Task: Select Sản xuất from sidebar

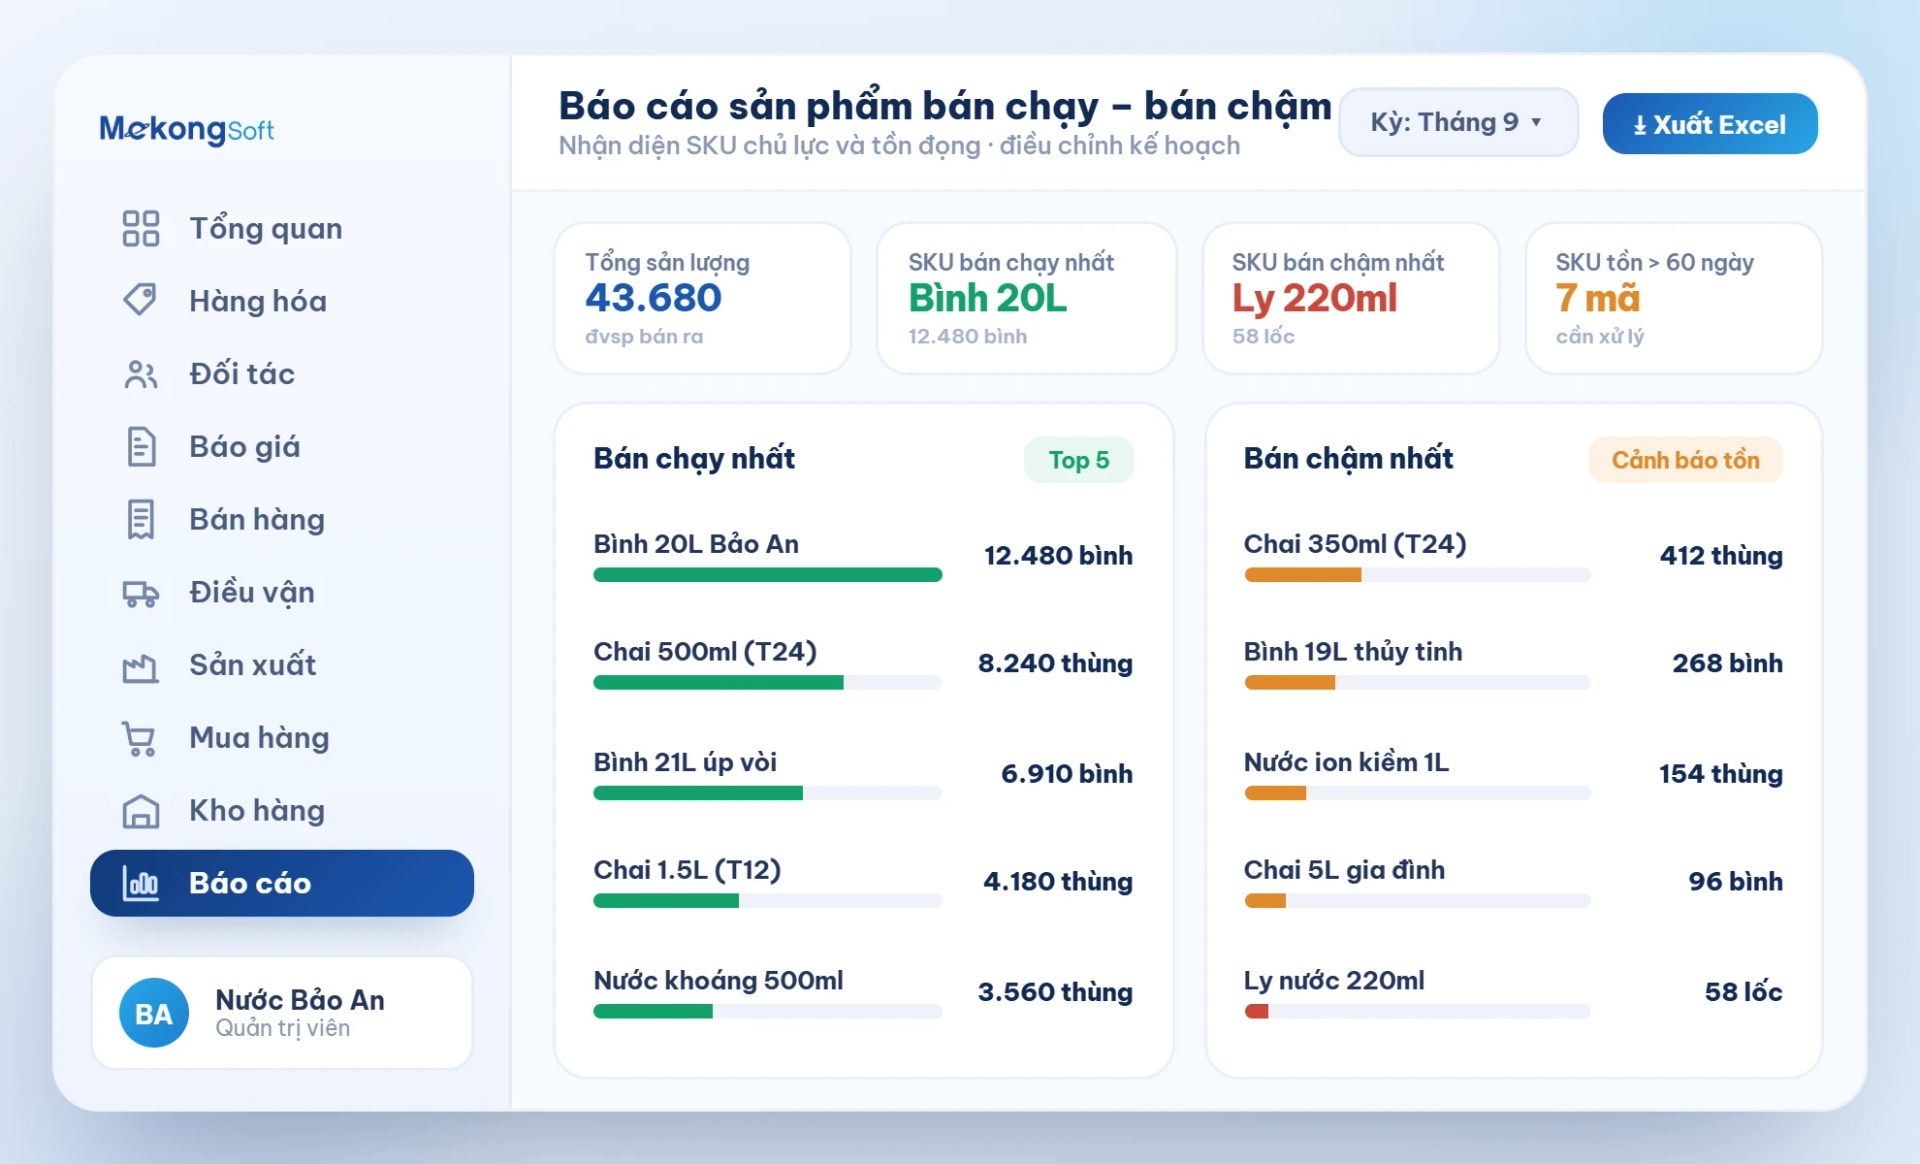Action: pyautogui.click(x=282, y=665)
